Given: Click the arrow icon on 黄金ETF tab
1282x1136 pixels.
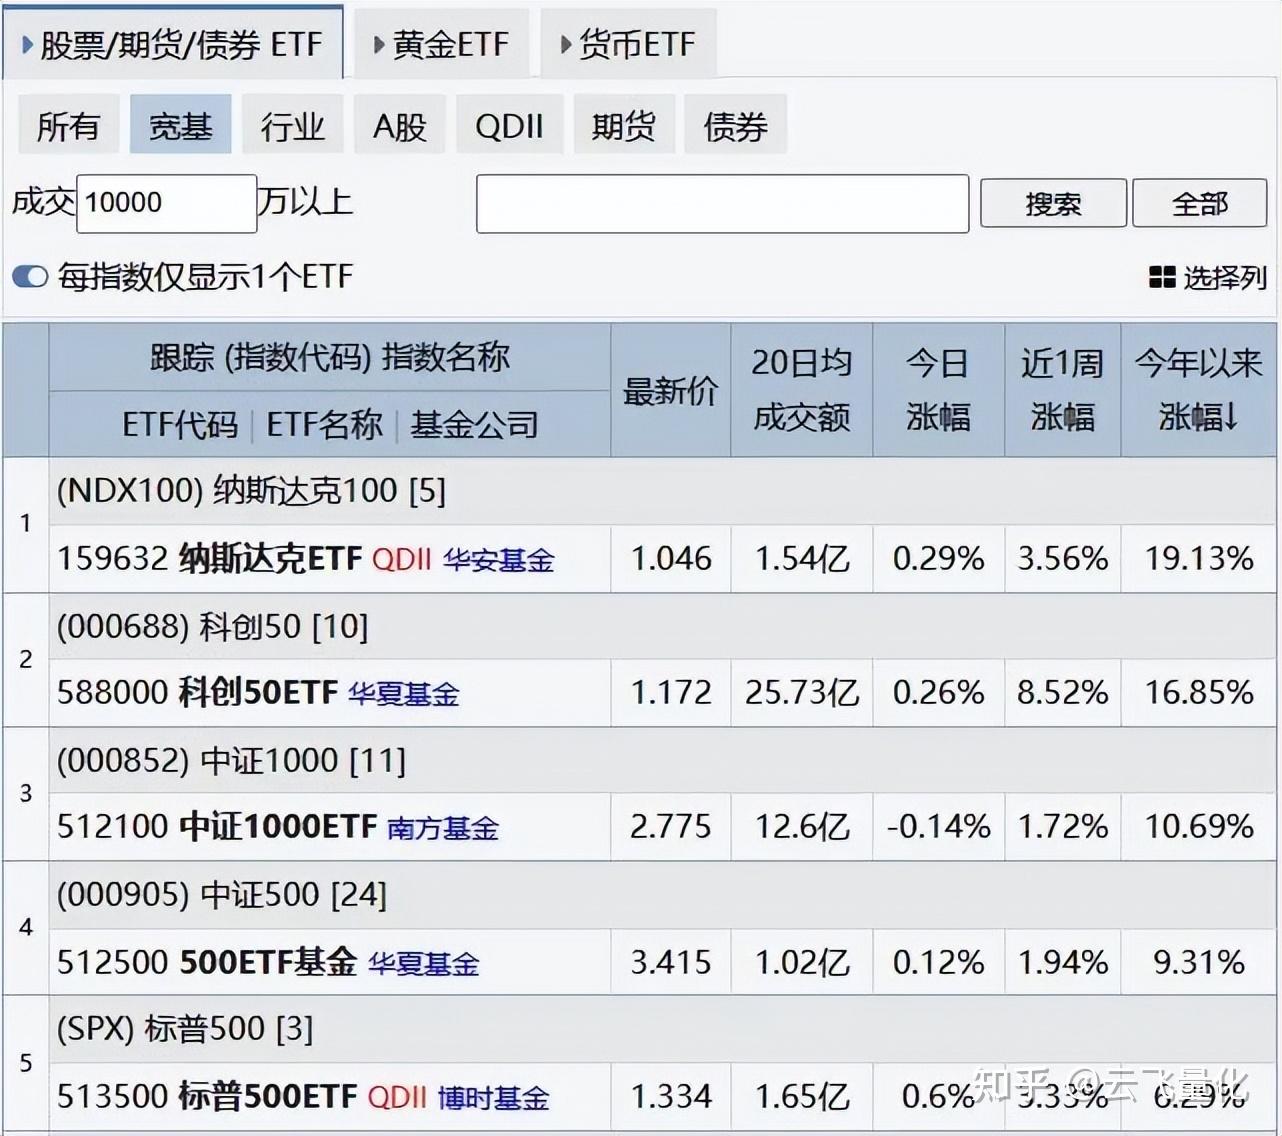Looking at the screenshot, I should [x=377, y=43].
